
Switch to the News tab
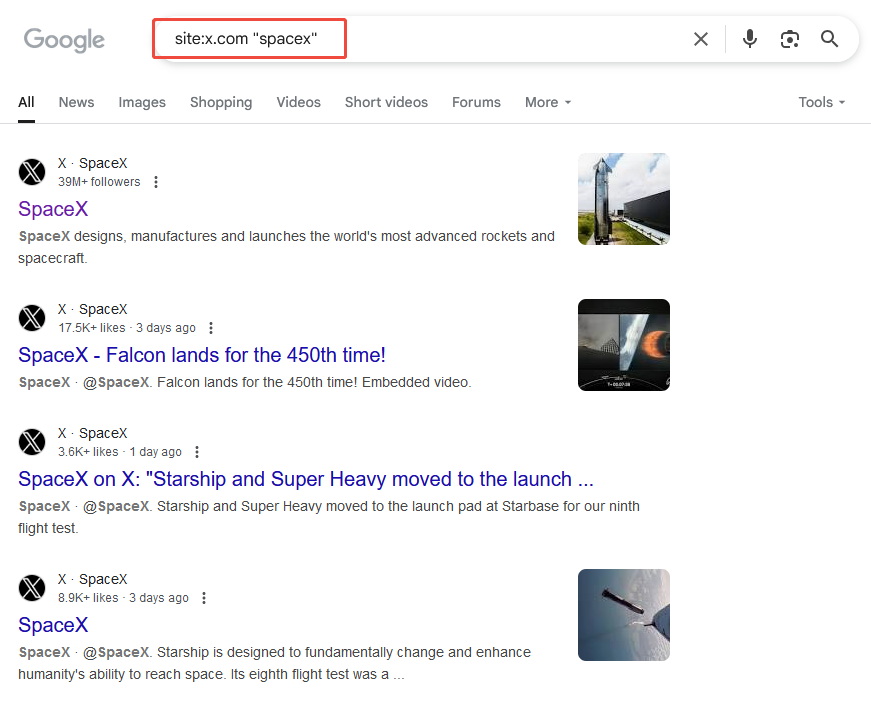coord(77,102)
